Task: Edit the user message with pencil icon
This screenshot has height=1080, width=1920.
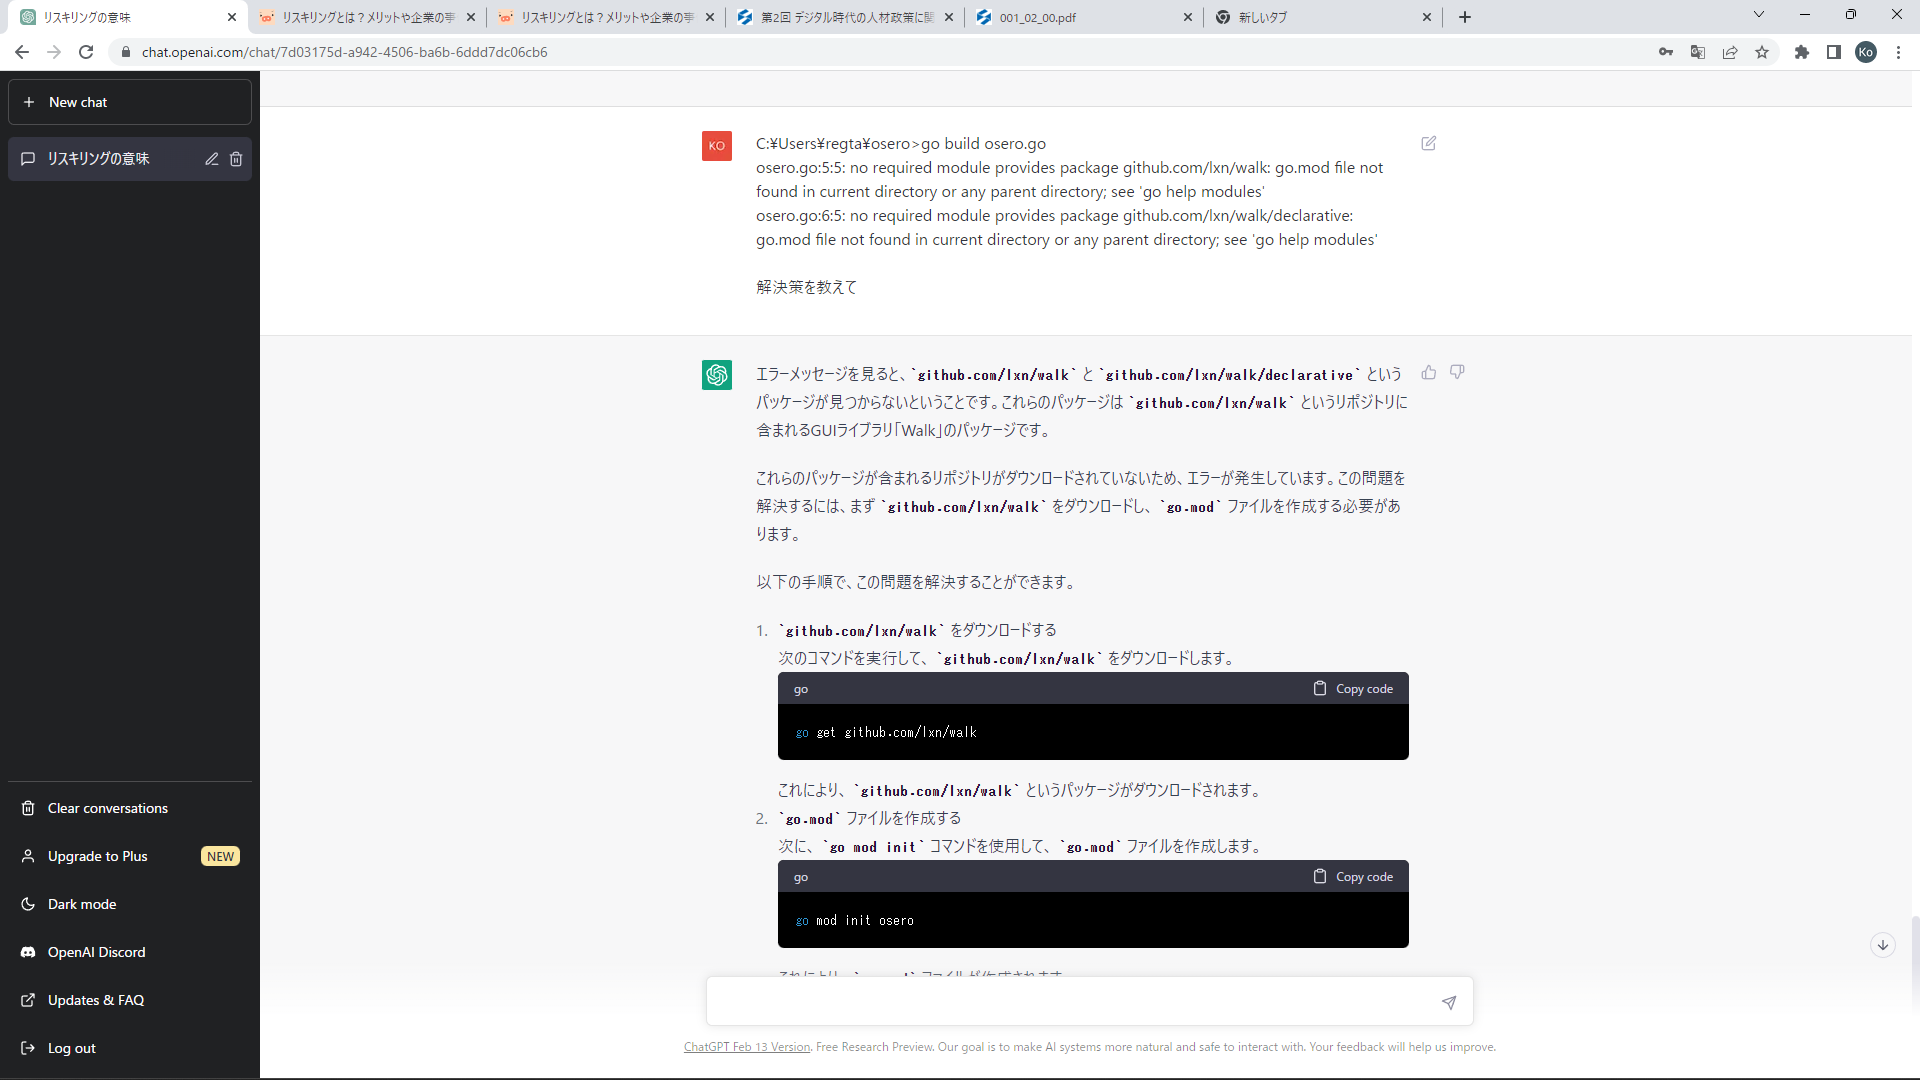Action: (1429, 143)
